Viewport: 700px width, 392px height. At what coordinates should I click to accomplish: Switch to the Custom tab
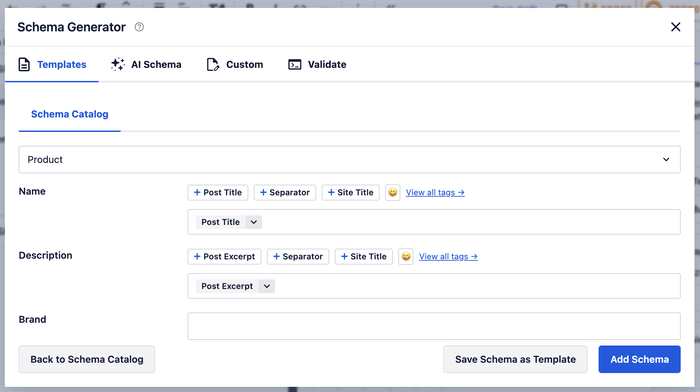pyautogui.click(x=235, y=64)
